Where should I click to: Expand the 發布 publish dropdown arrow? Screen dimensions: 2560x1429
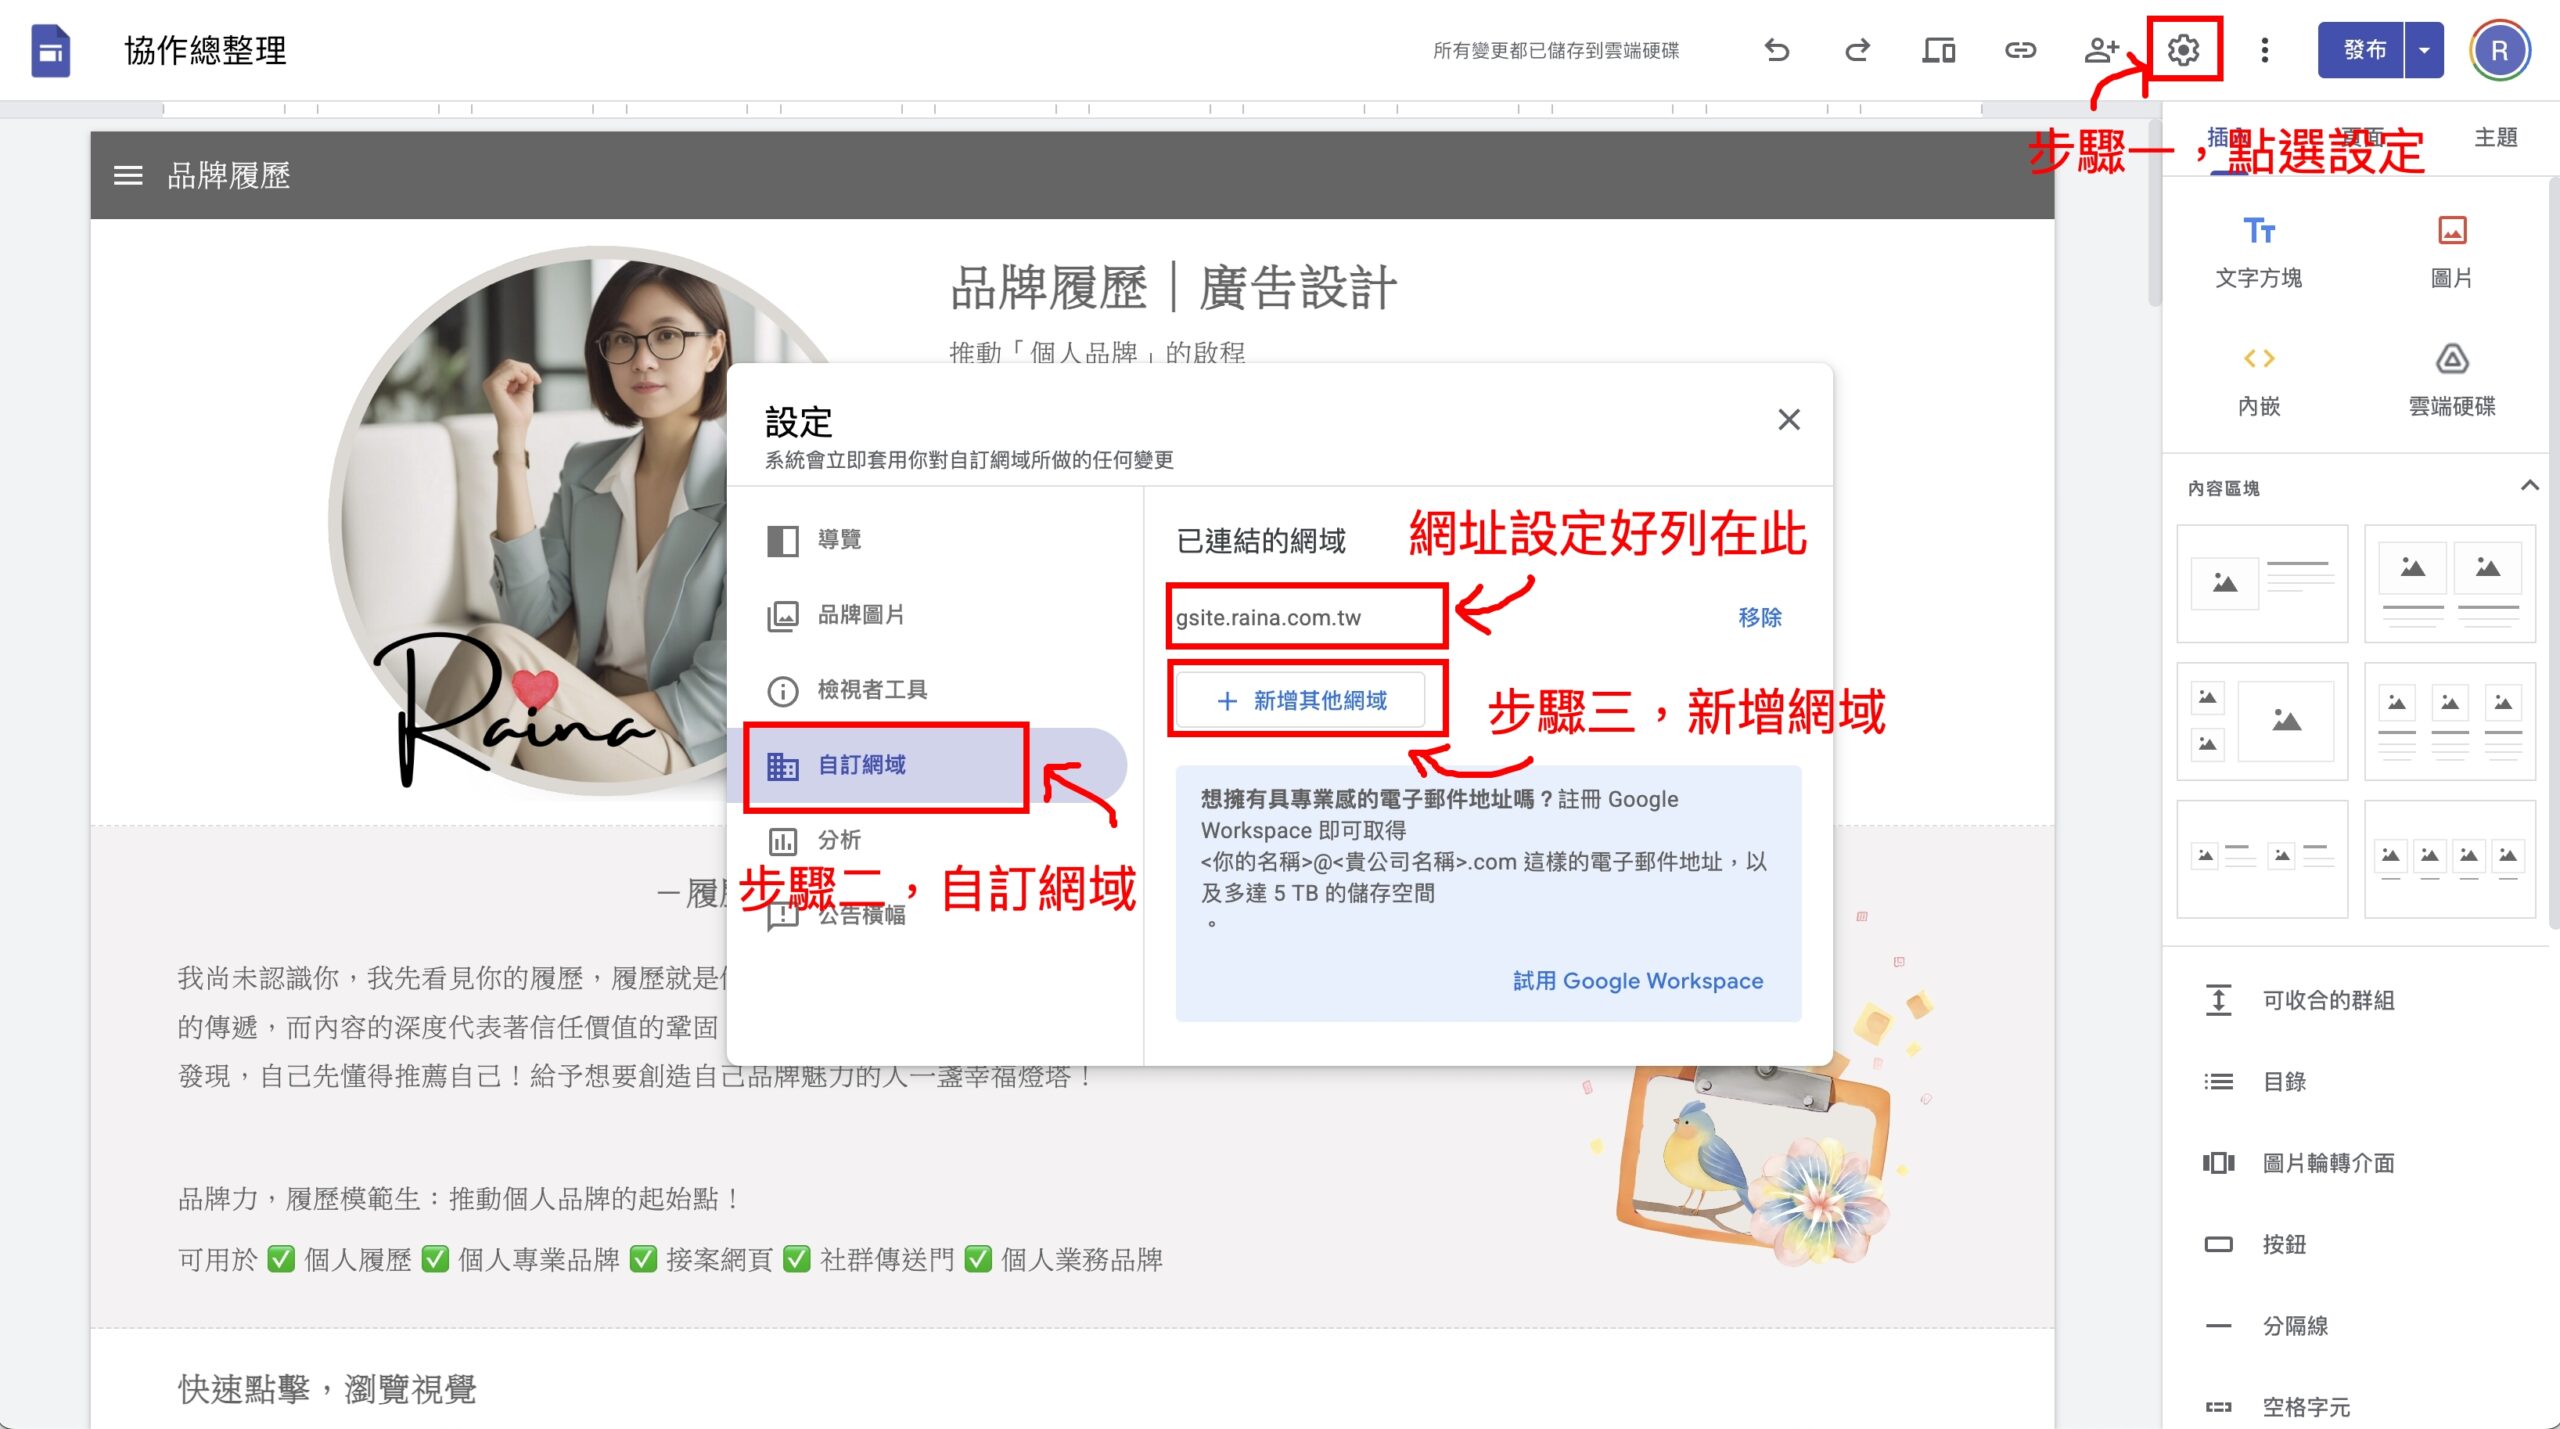click(2424, 50)
